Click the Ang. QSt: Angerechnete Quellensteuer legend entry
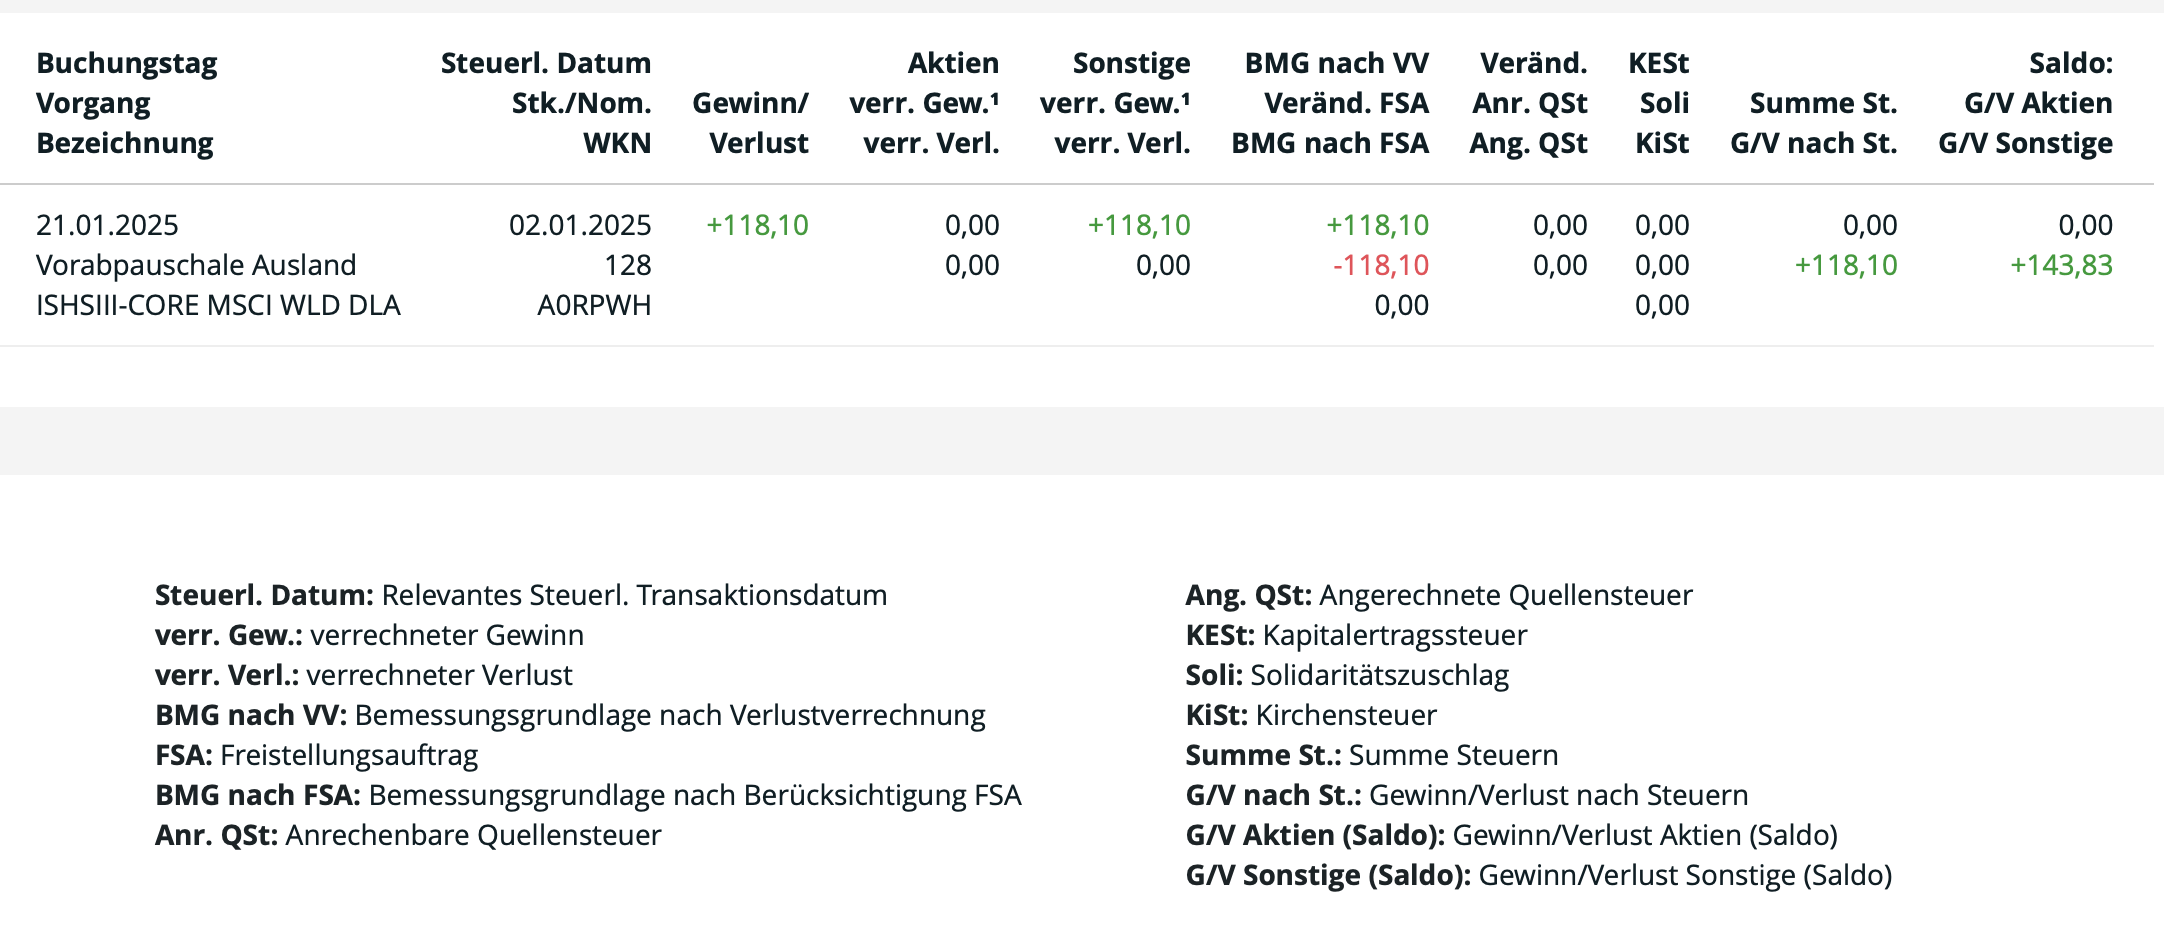 pyautogui.click(x=1438, y=595)
